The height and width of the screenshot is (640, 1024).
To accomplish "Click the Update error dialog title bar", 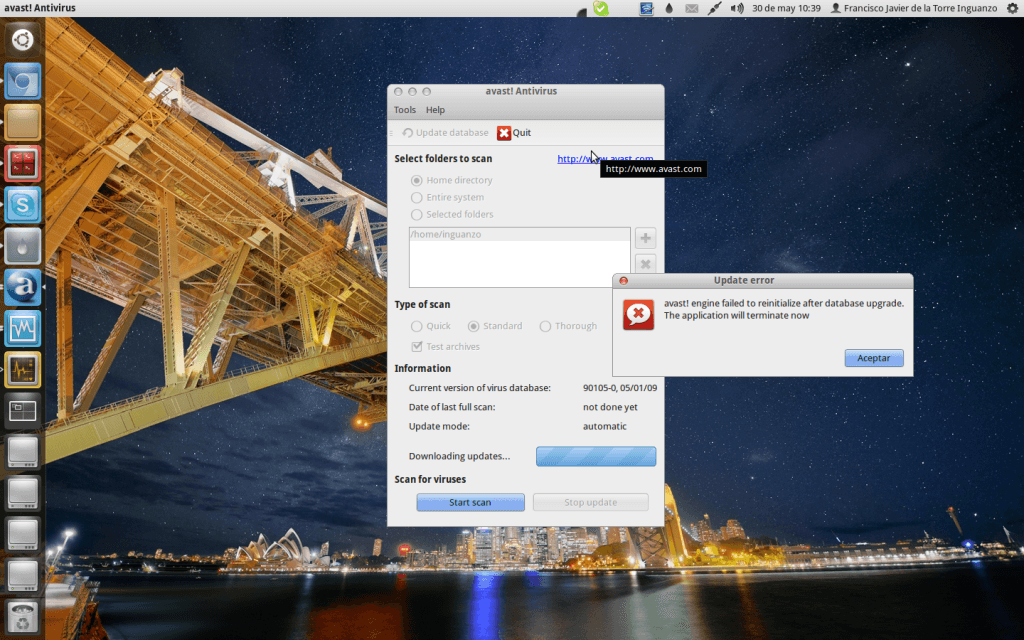I will (x=763, y=280).
